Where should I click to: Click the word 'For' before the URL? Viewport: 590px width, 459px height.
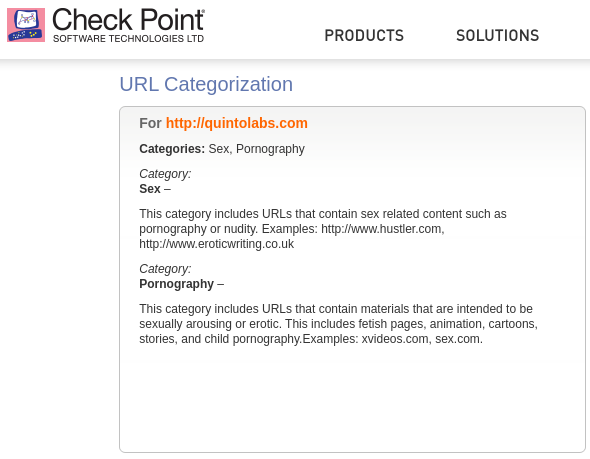150,123
